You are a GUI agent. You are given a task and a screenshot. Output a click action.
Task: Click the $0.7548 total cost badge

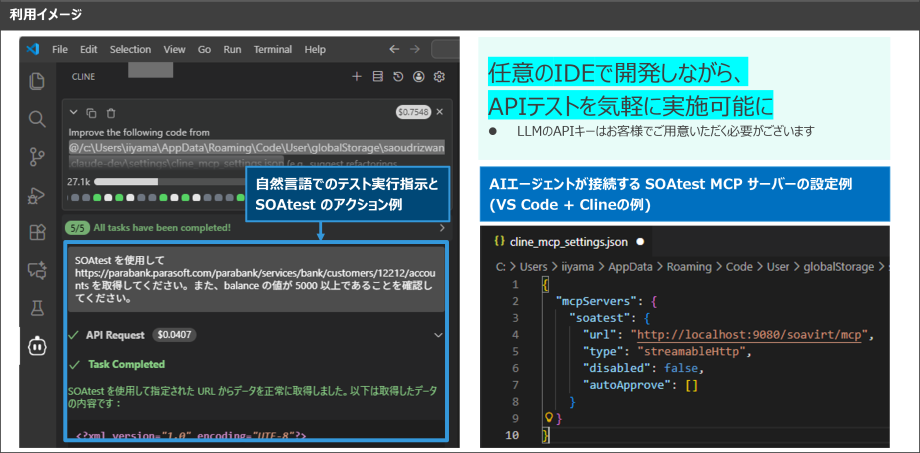[x=414, y=112]
